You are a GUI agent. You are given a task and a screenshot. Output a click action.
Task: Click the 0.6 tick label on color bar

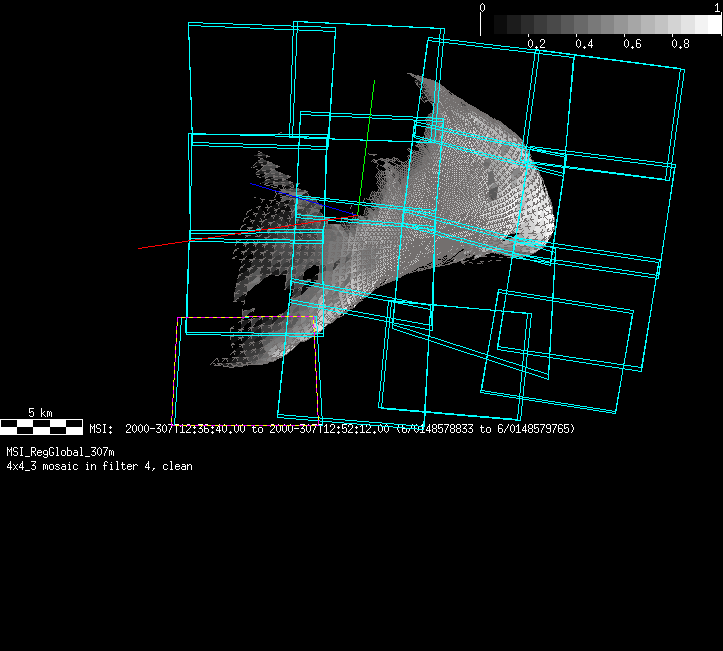[632, 44]
